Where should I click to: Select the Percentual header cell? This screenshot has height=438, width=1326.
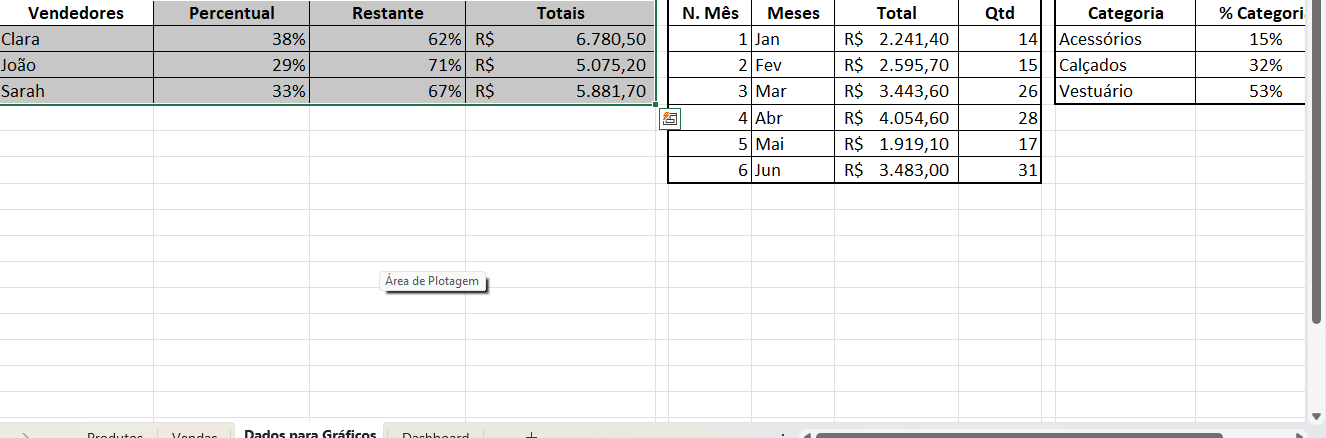232,13
